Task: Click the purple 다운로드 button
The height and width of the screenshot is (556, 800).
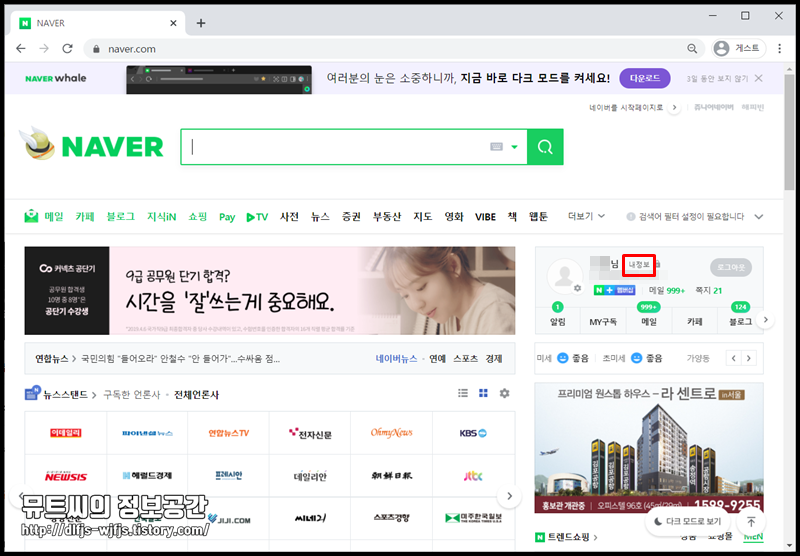Action: tap(645, 78)
